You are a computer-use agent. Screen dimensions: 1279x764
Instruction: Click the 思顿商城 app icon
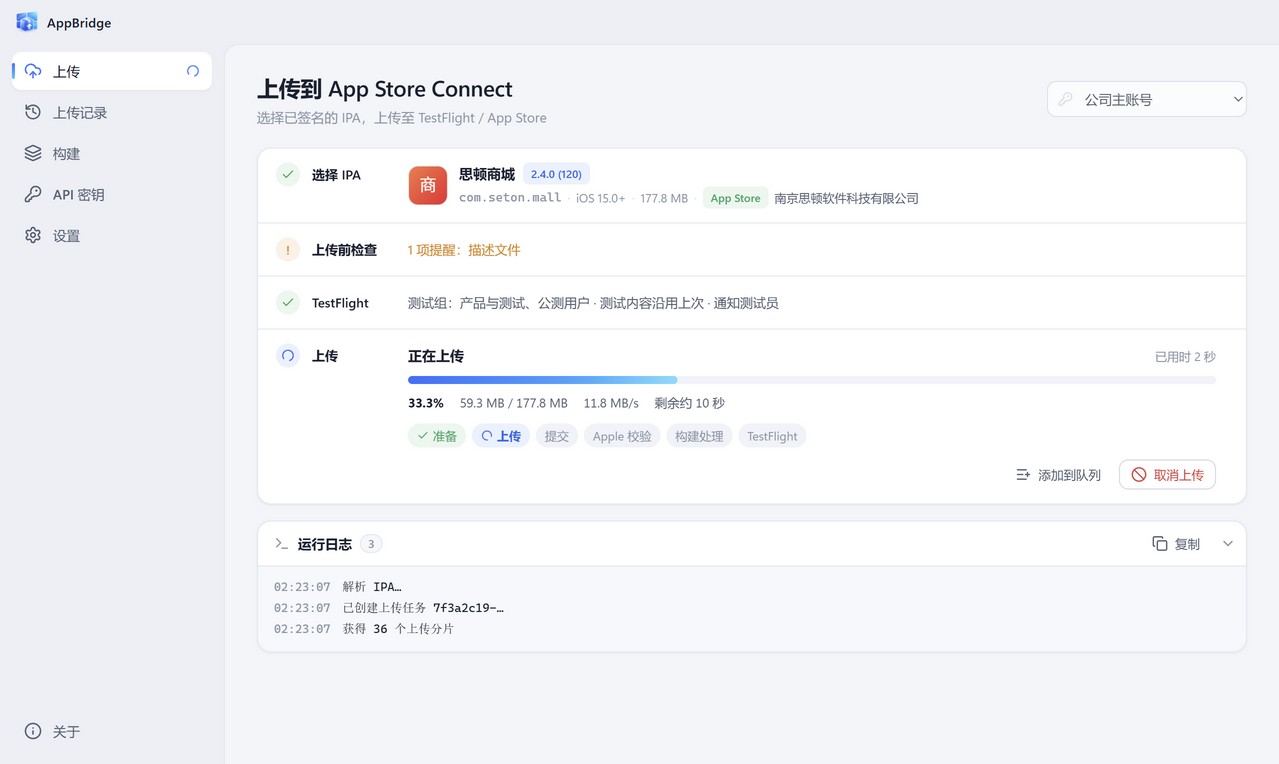(x=428, y=185)
